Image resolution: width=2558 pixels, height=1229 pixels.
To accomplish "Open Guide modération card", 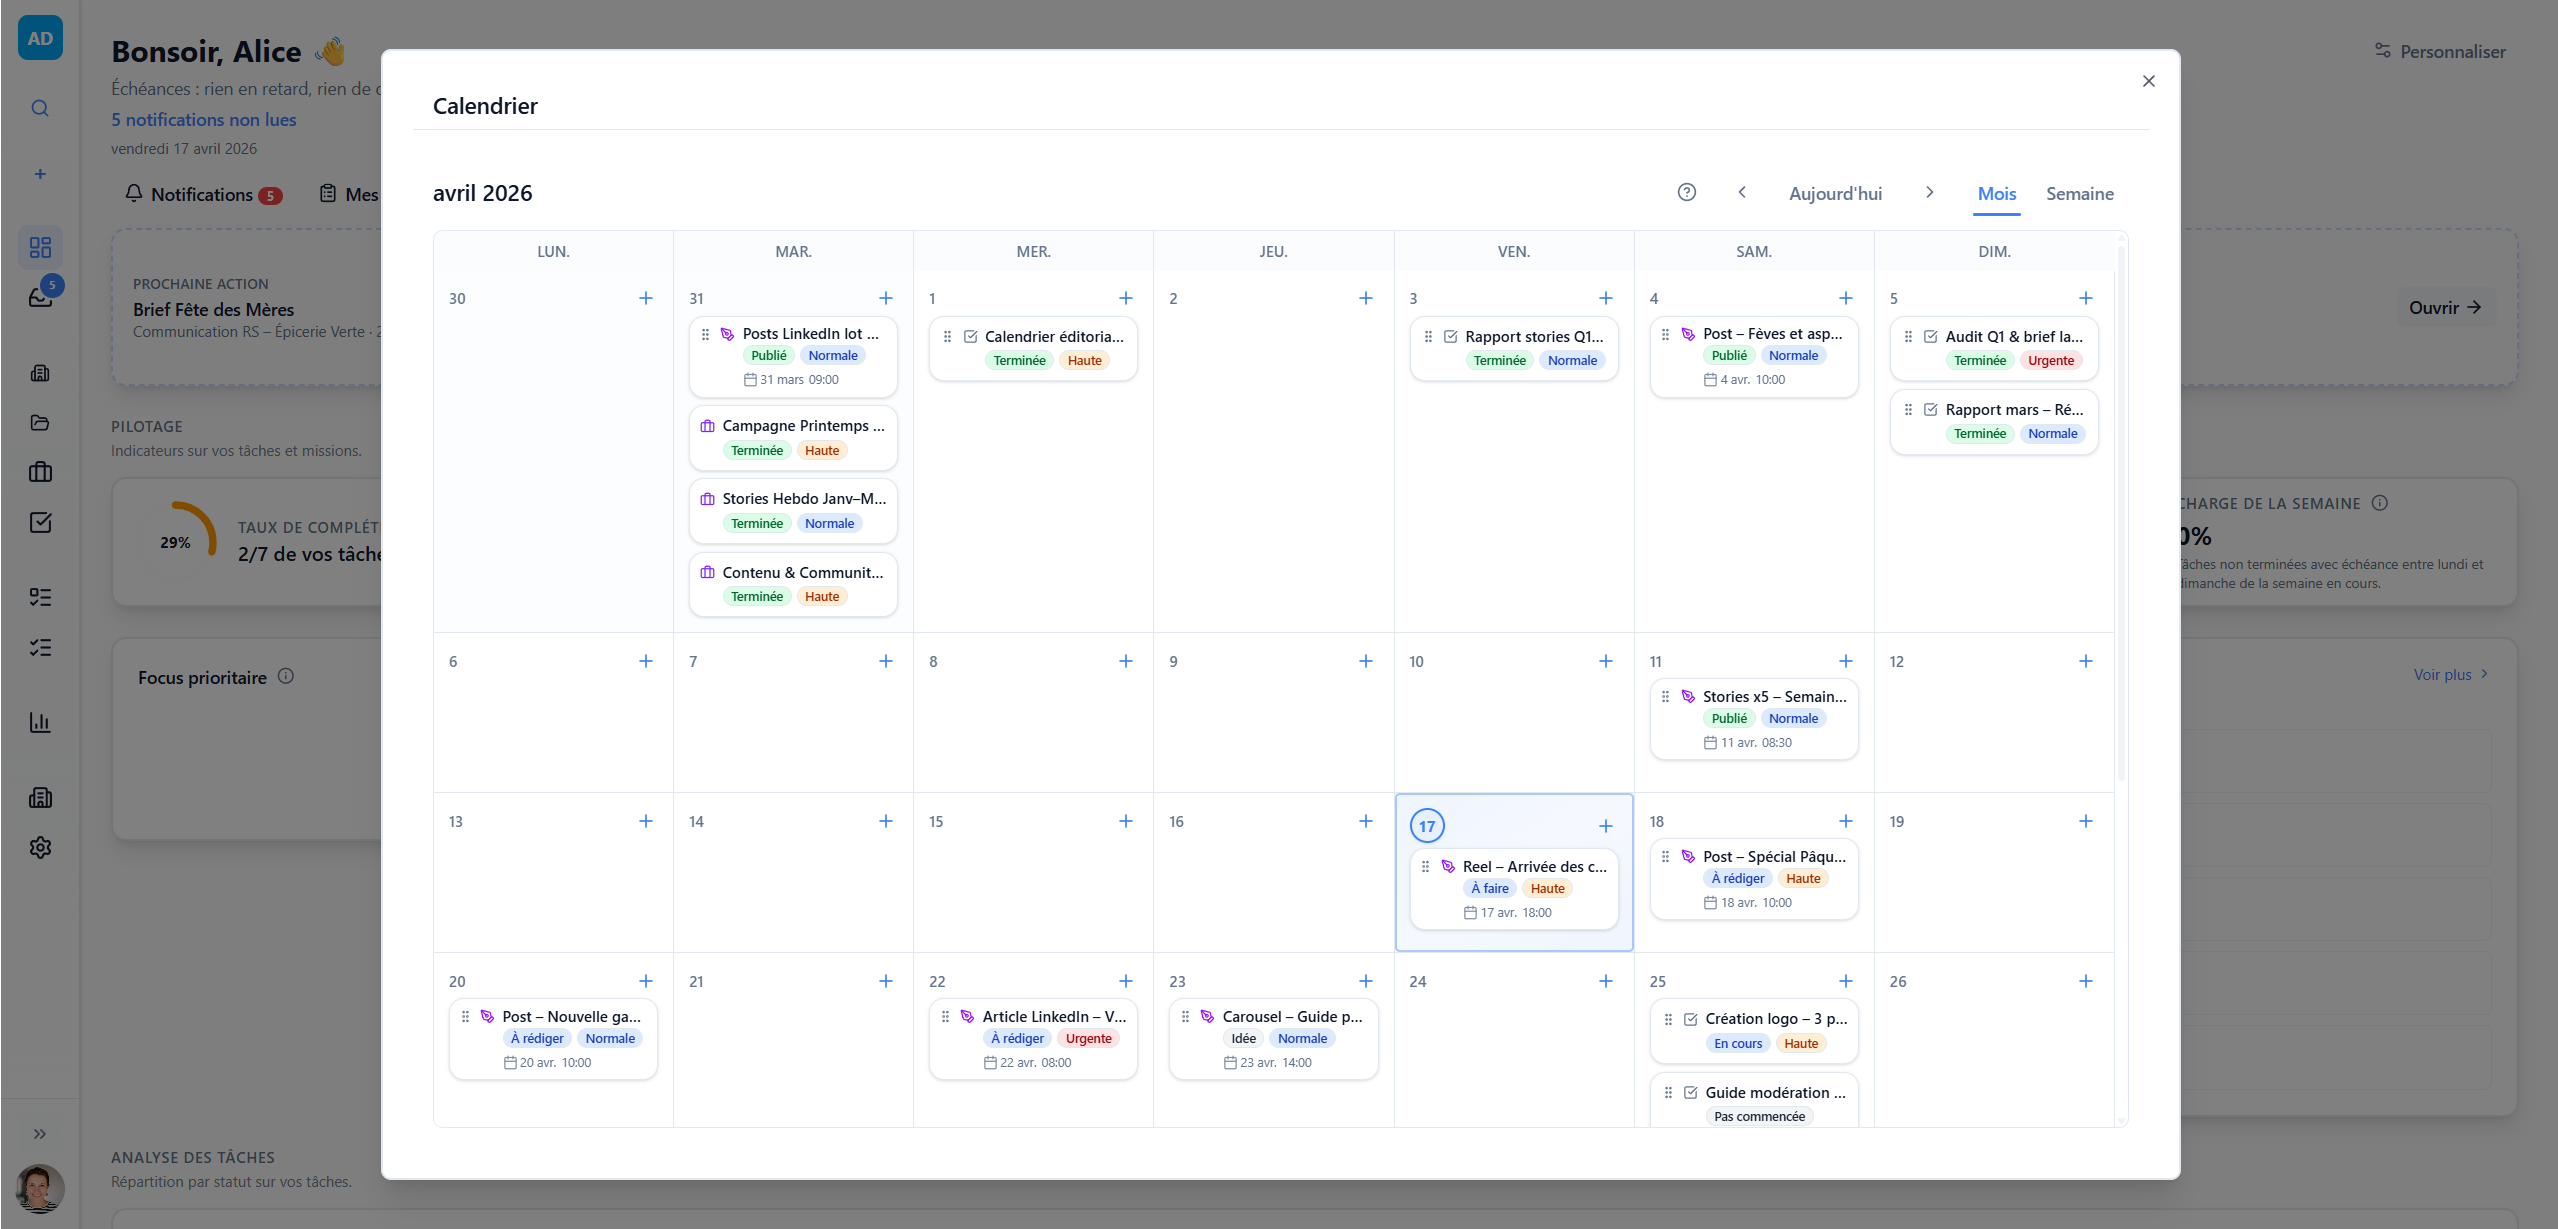I will (x=1754, y=1100).
